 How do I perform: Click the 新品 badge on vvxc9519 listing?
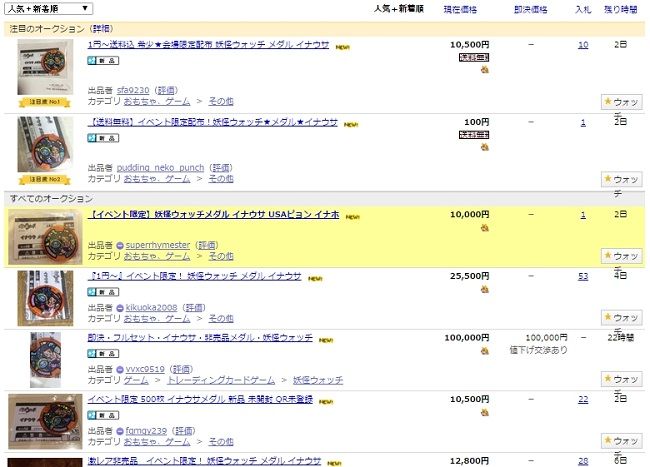click(103, 353)
